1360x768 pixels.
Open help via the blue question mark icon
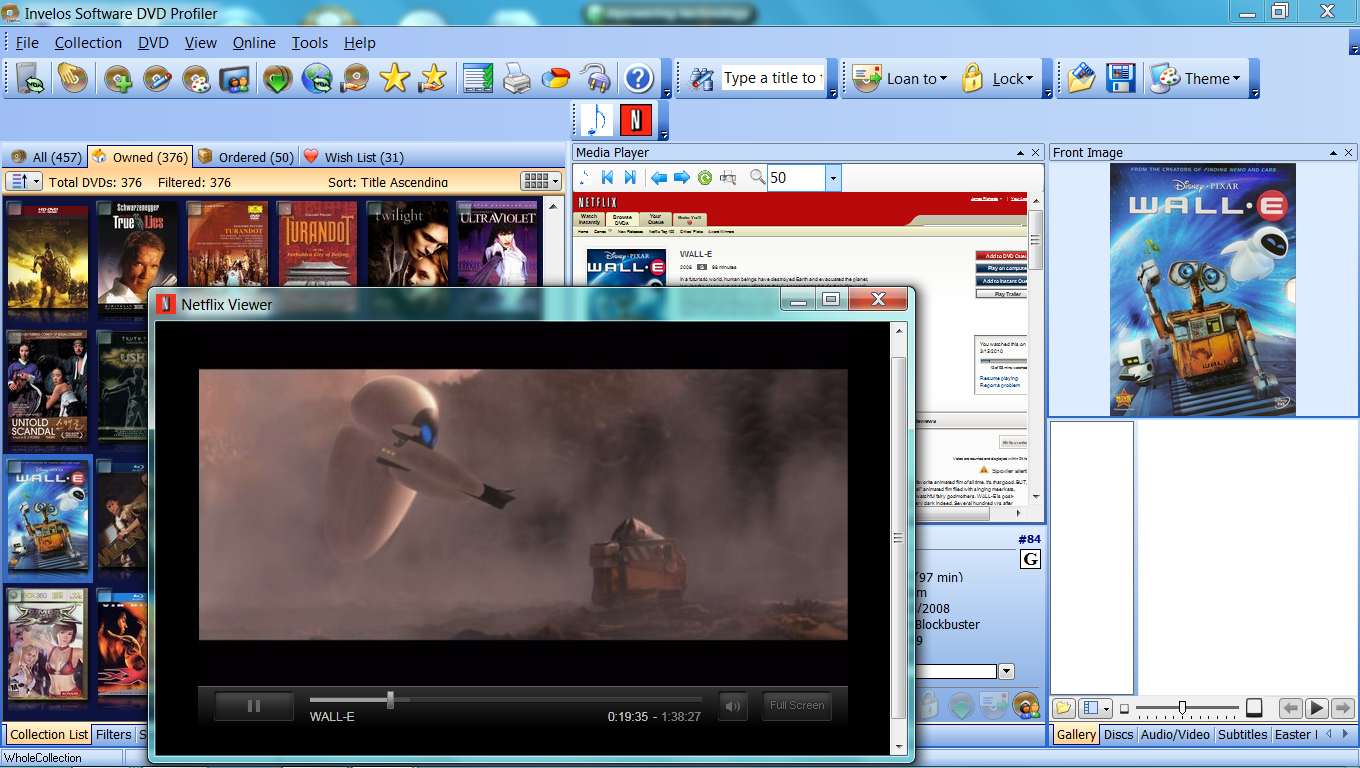click(638, 78)
